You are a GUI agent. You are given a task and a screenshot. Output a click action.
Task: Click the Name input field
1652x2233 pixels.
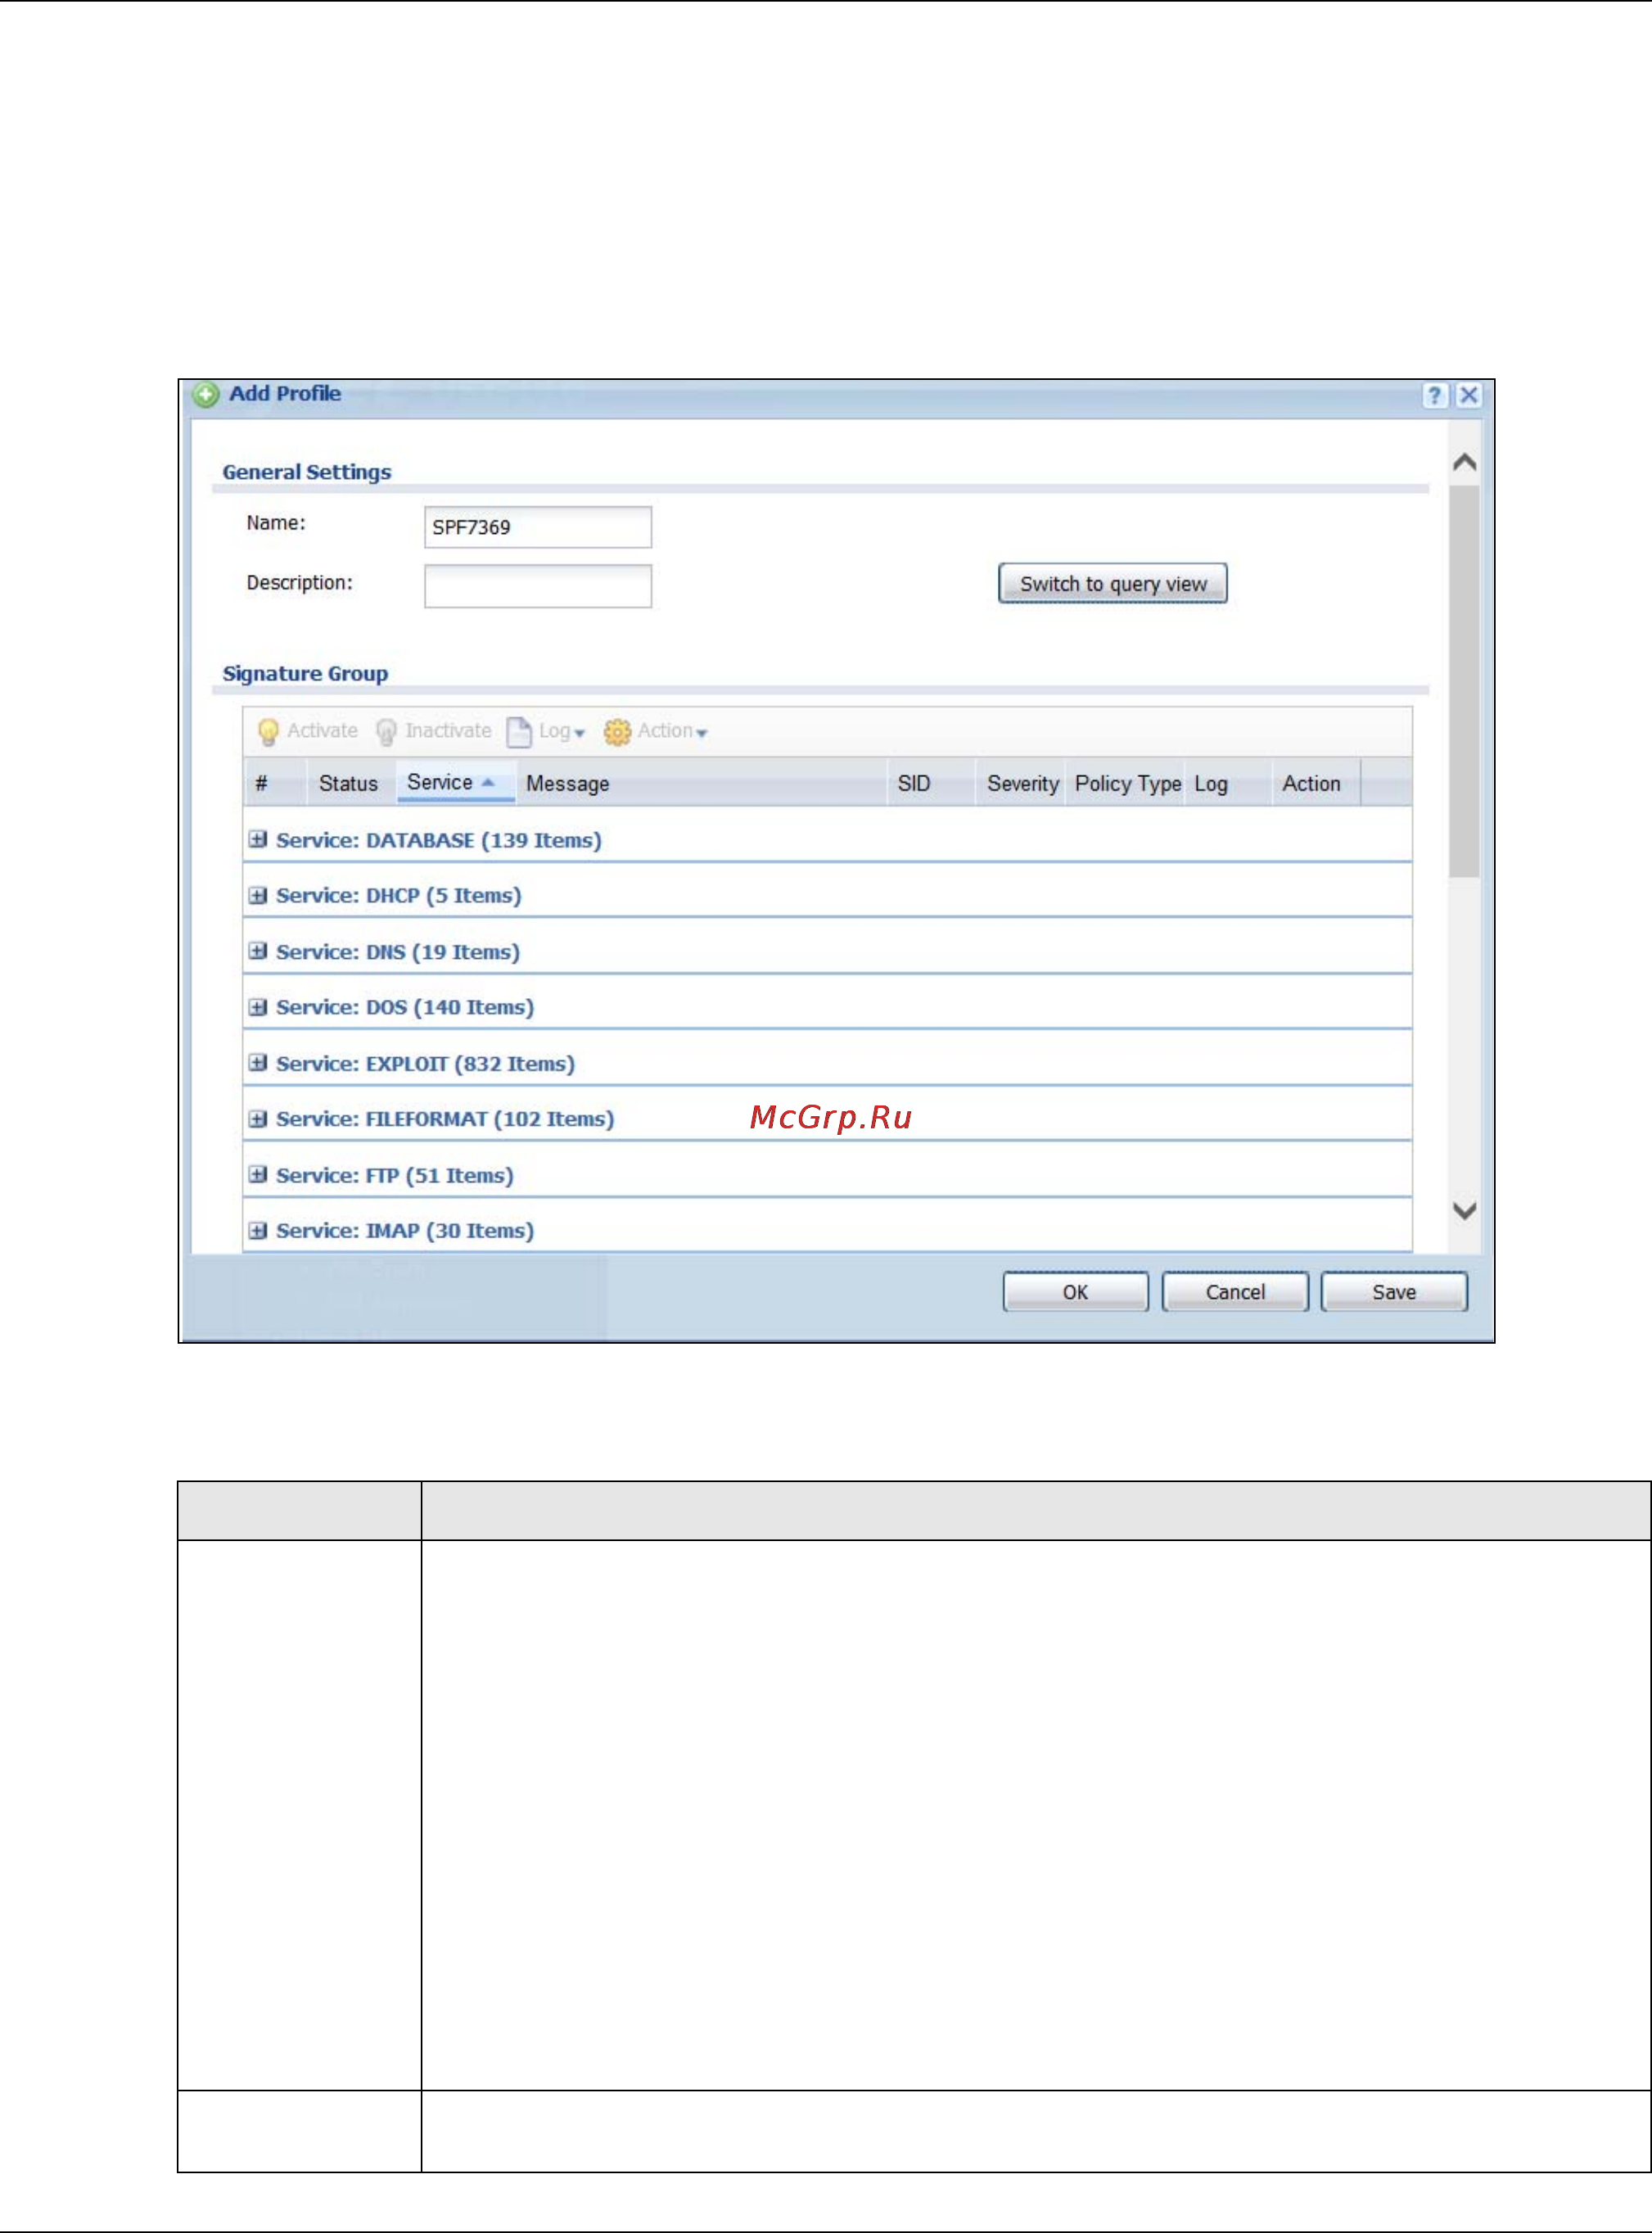[538, 527]
